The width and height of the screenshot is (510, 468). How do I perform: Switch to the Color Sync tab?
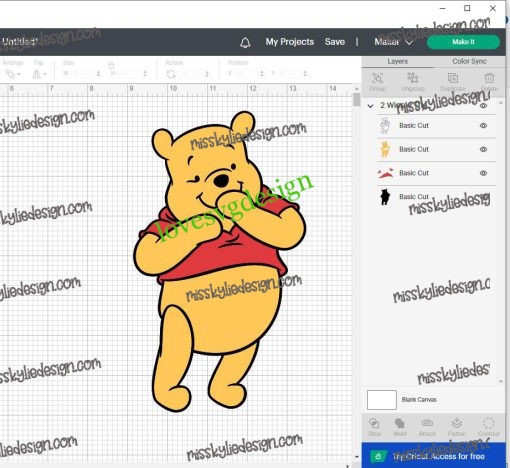[x=469, y=61]
